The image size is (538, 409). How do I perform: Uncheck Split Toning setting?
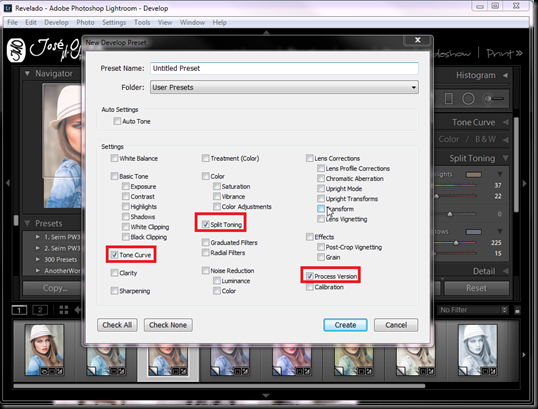point(206,224)
